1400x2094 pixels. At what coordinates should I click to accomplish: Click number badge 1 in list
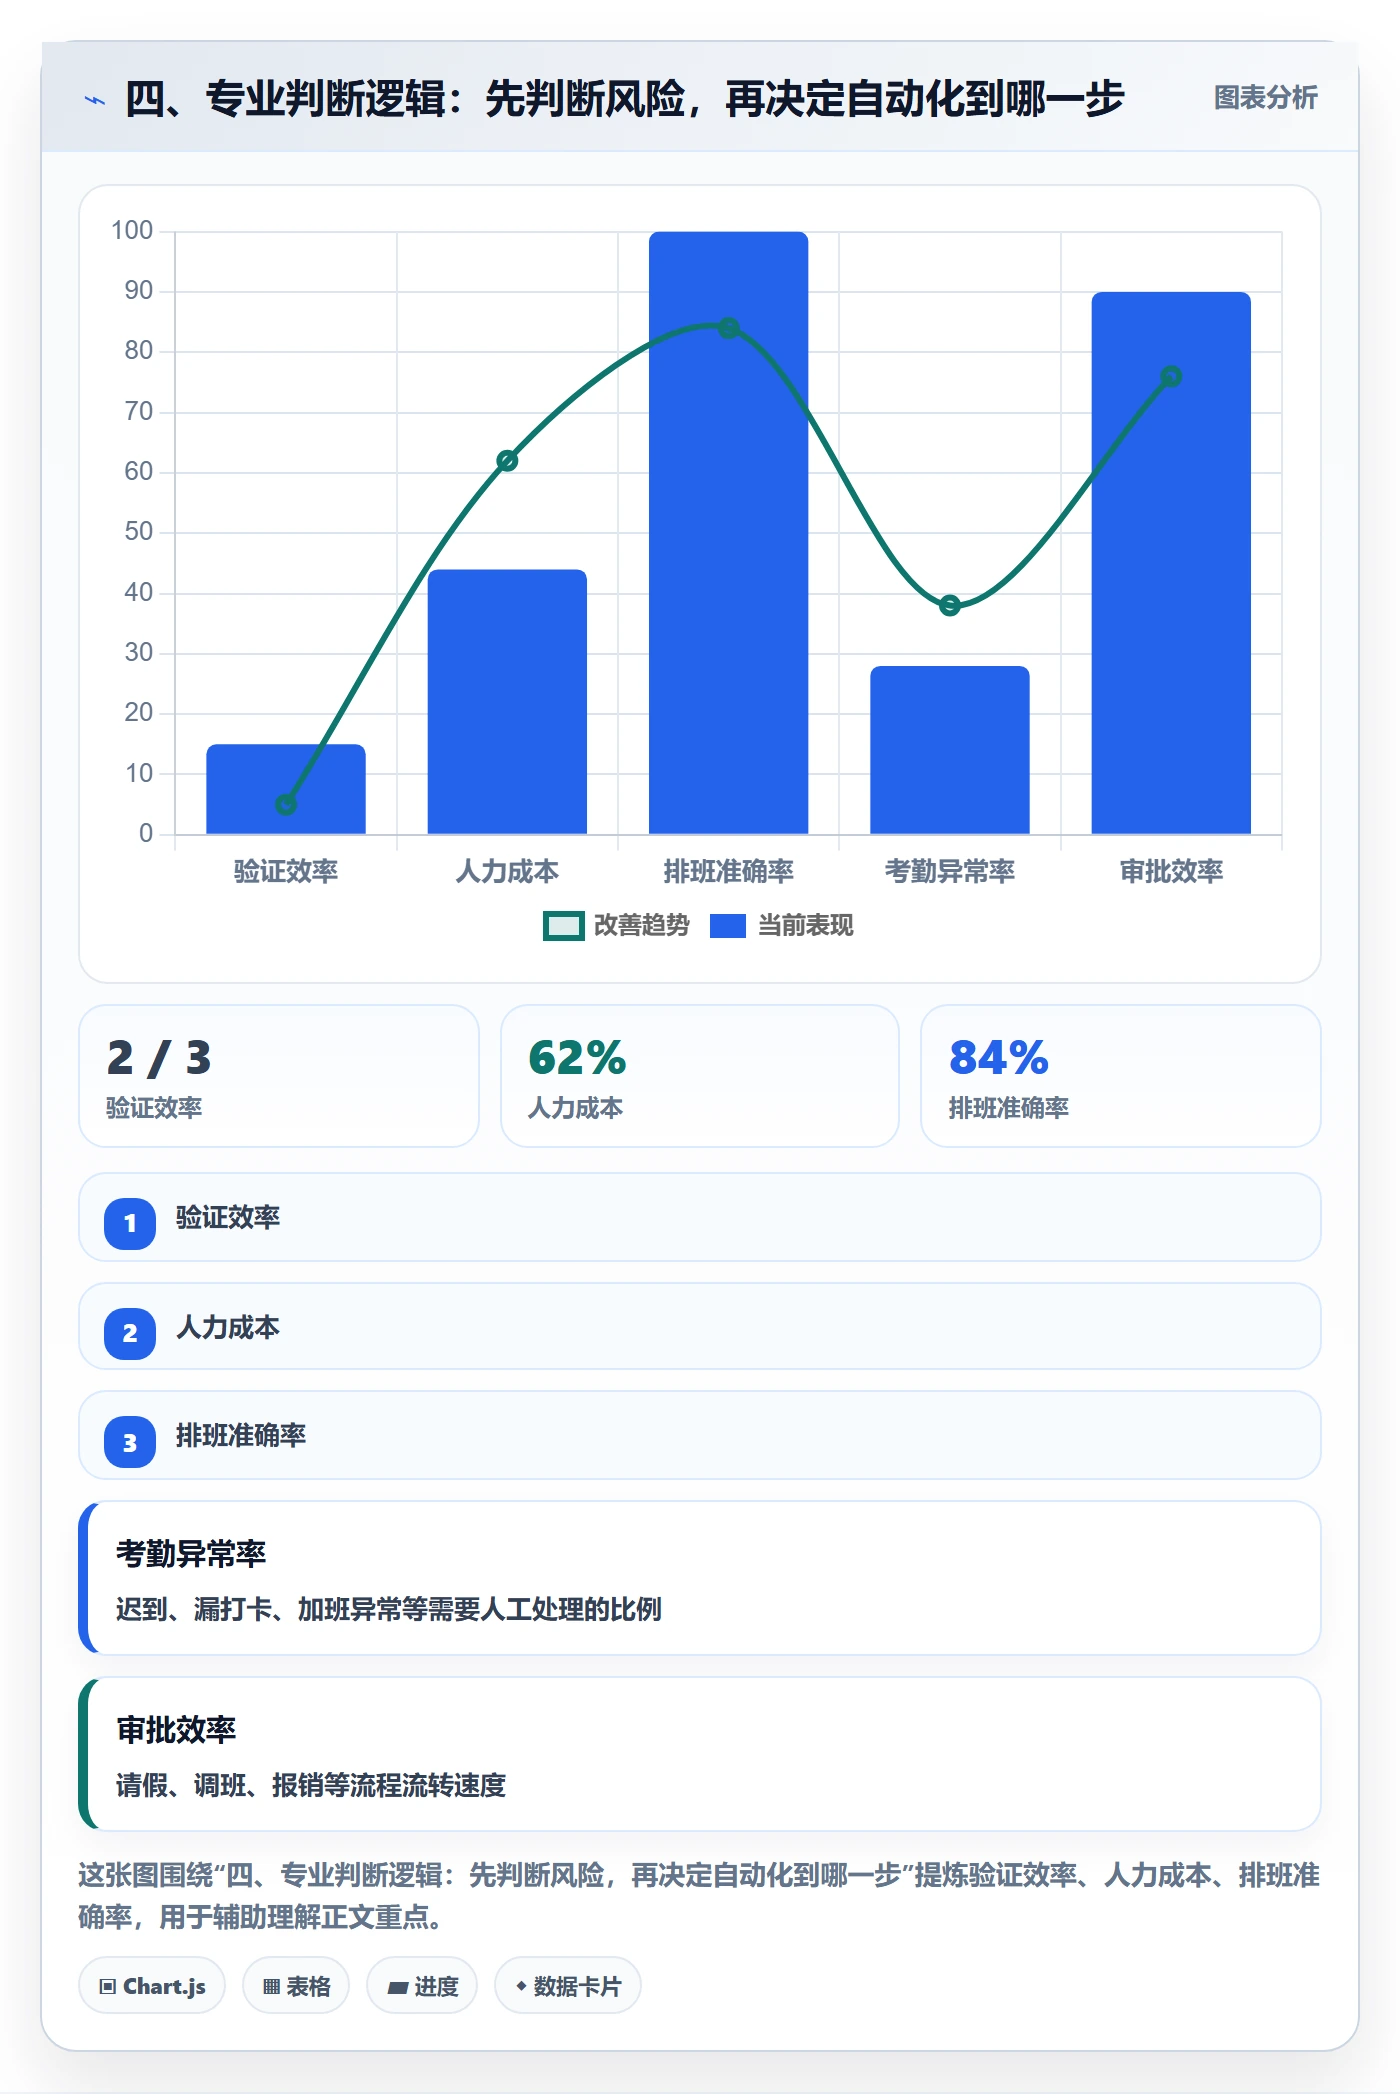tap(130, 1223)
